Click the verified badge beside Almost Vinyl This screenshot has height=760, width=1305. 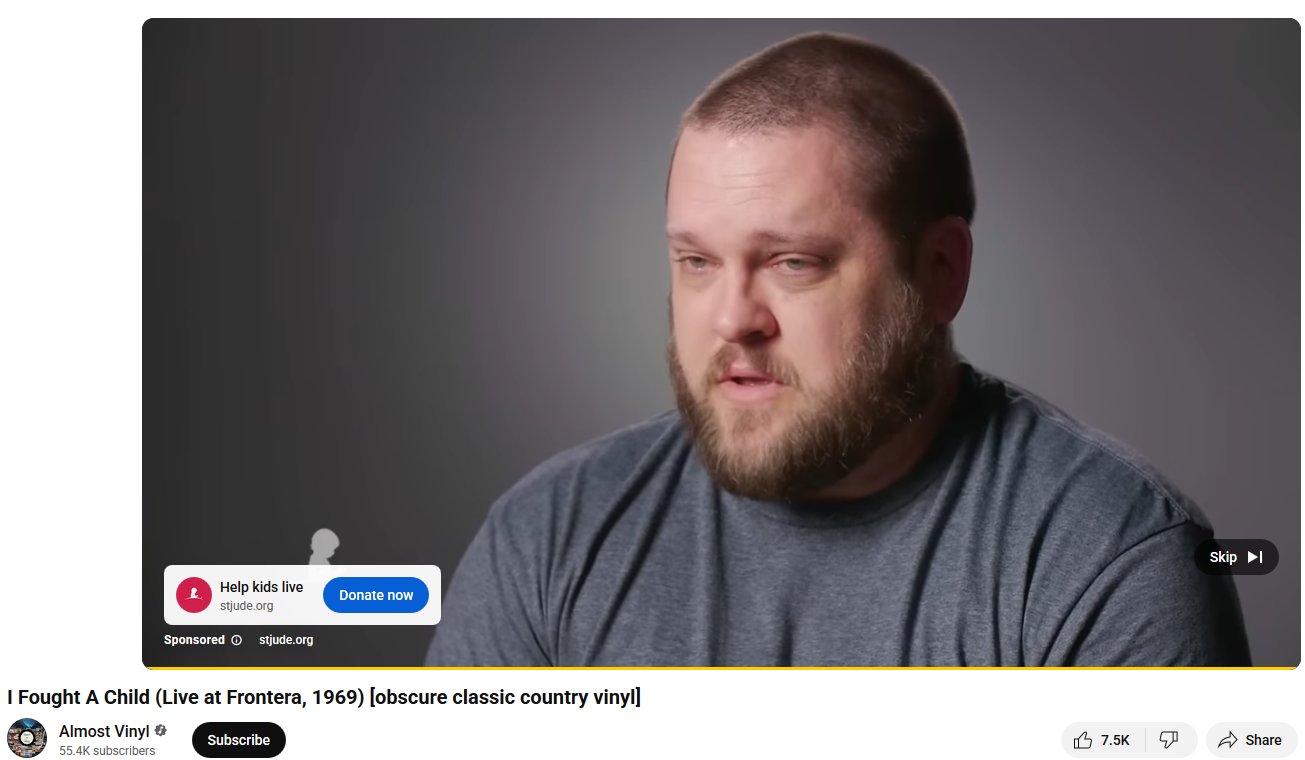point(161,731)
